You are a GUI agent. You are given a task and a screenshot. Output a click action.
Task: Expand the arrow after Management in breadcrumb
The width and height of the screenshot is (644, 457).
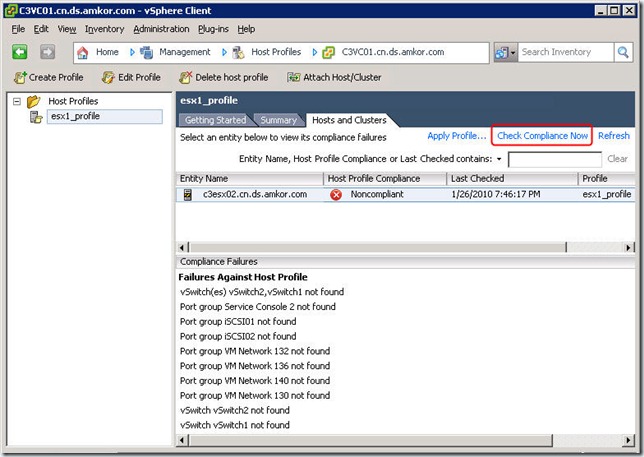[224, 52]
